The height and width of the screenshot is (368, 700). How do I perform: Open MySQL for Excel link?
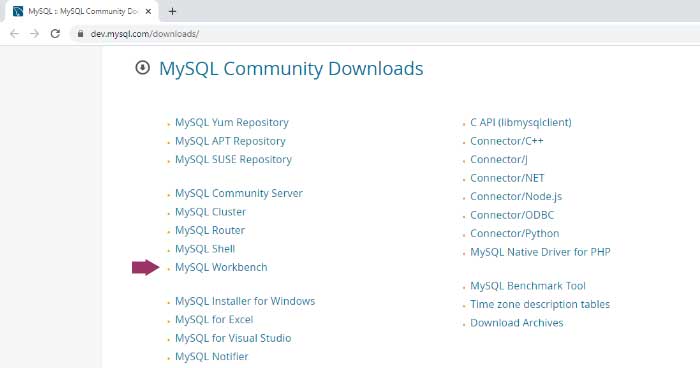[214, 320]
